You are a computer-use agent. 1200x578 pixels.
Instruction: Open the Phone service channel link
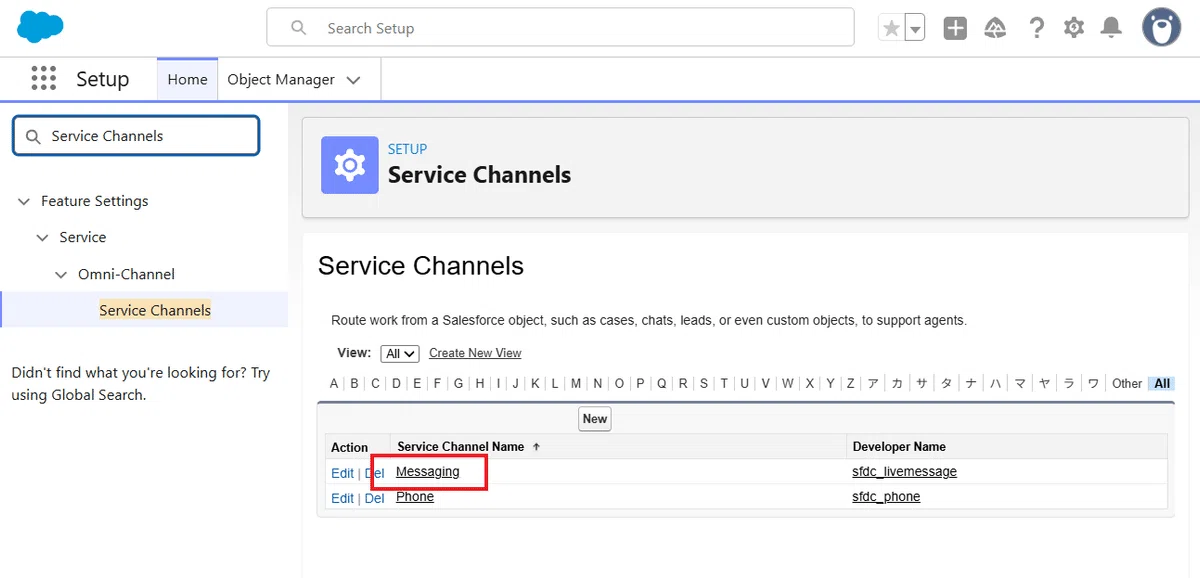(x=415, y=497)
